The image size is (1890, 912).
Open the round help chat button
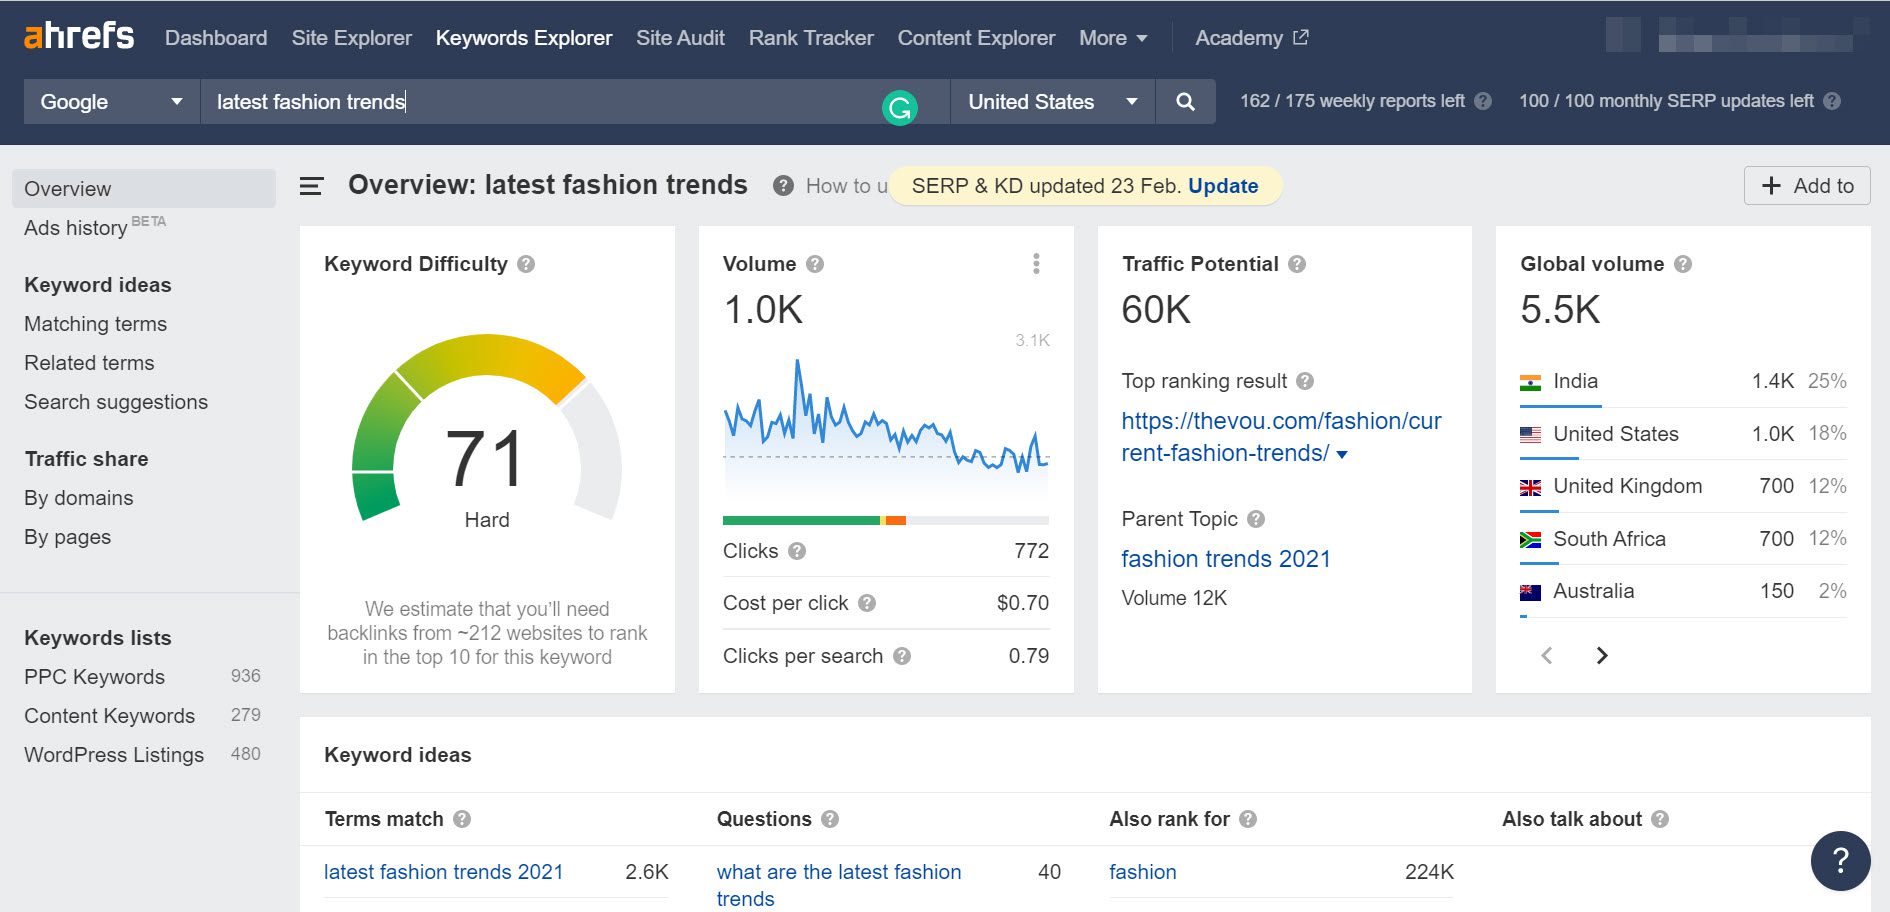coord(1840,860)
